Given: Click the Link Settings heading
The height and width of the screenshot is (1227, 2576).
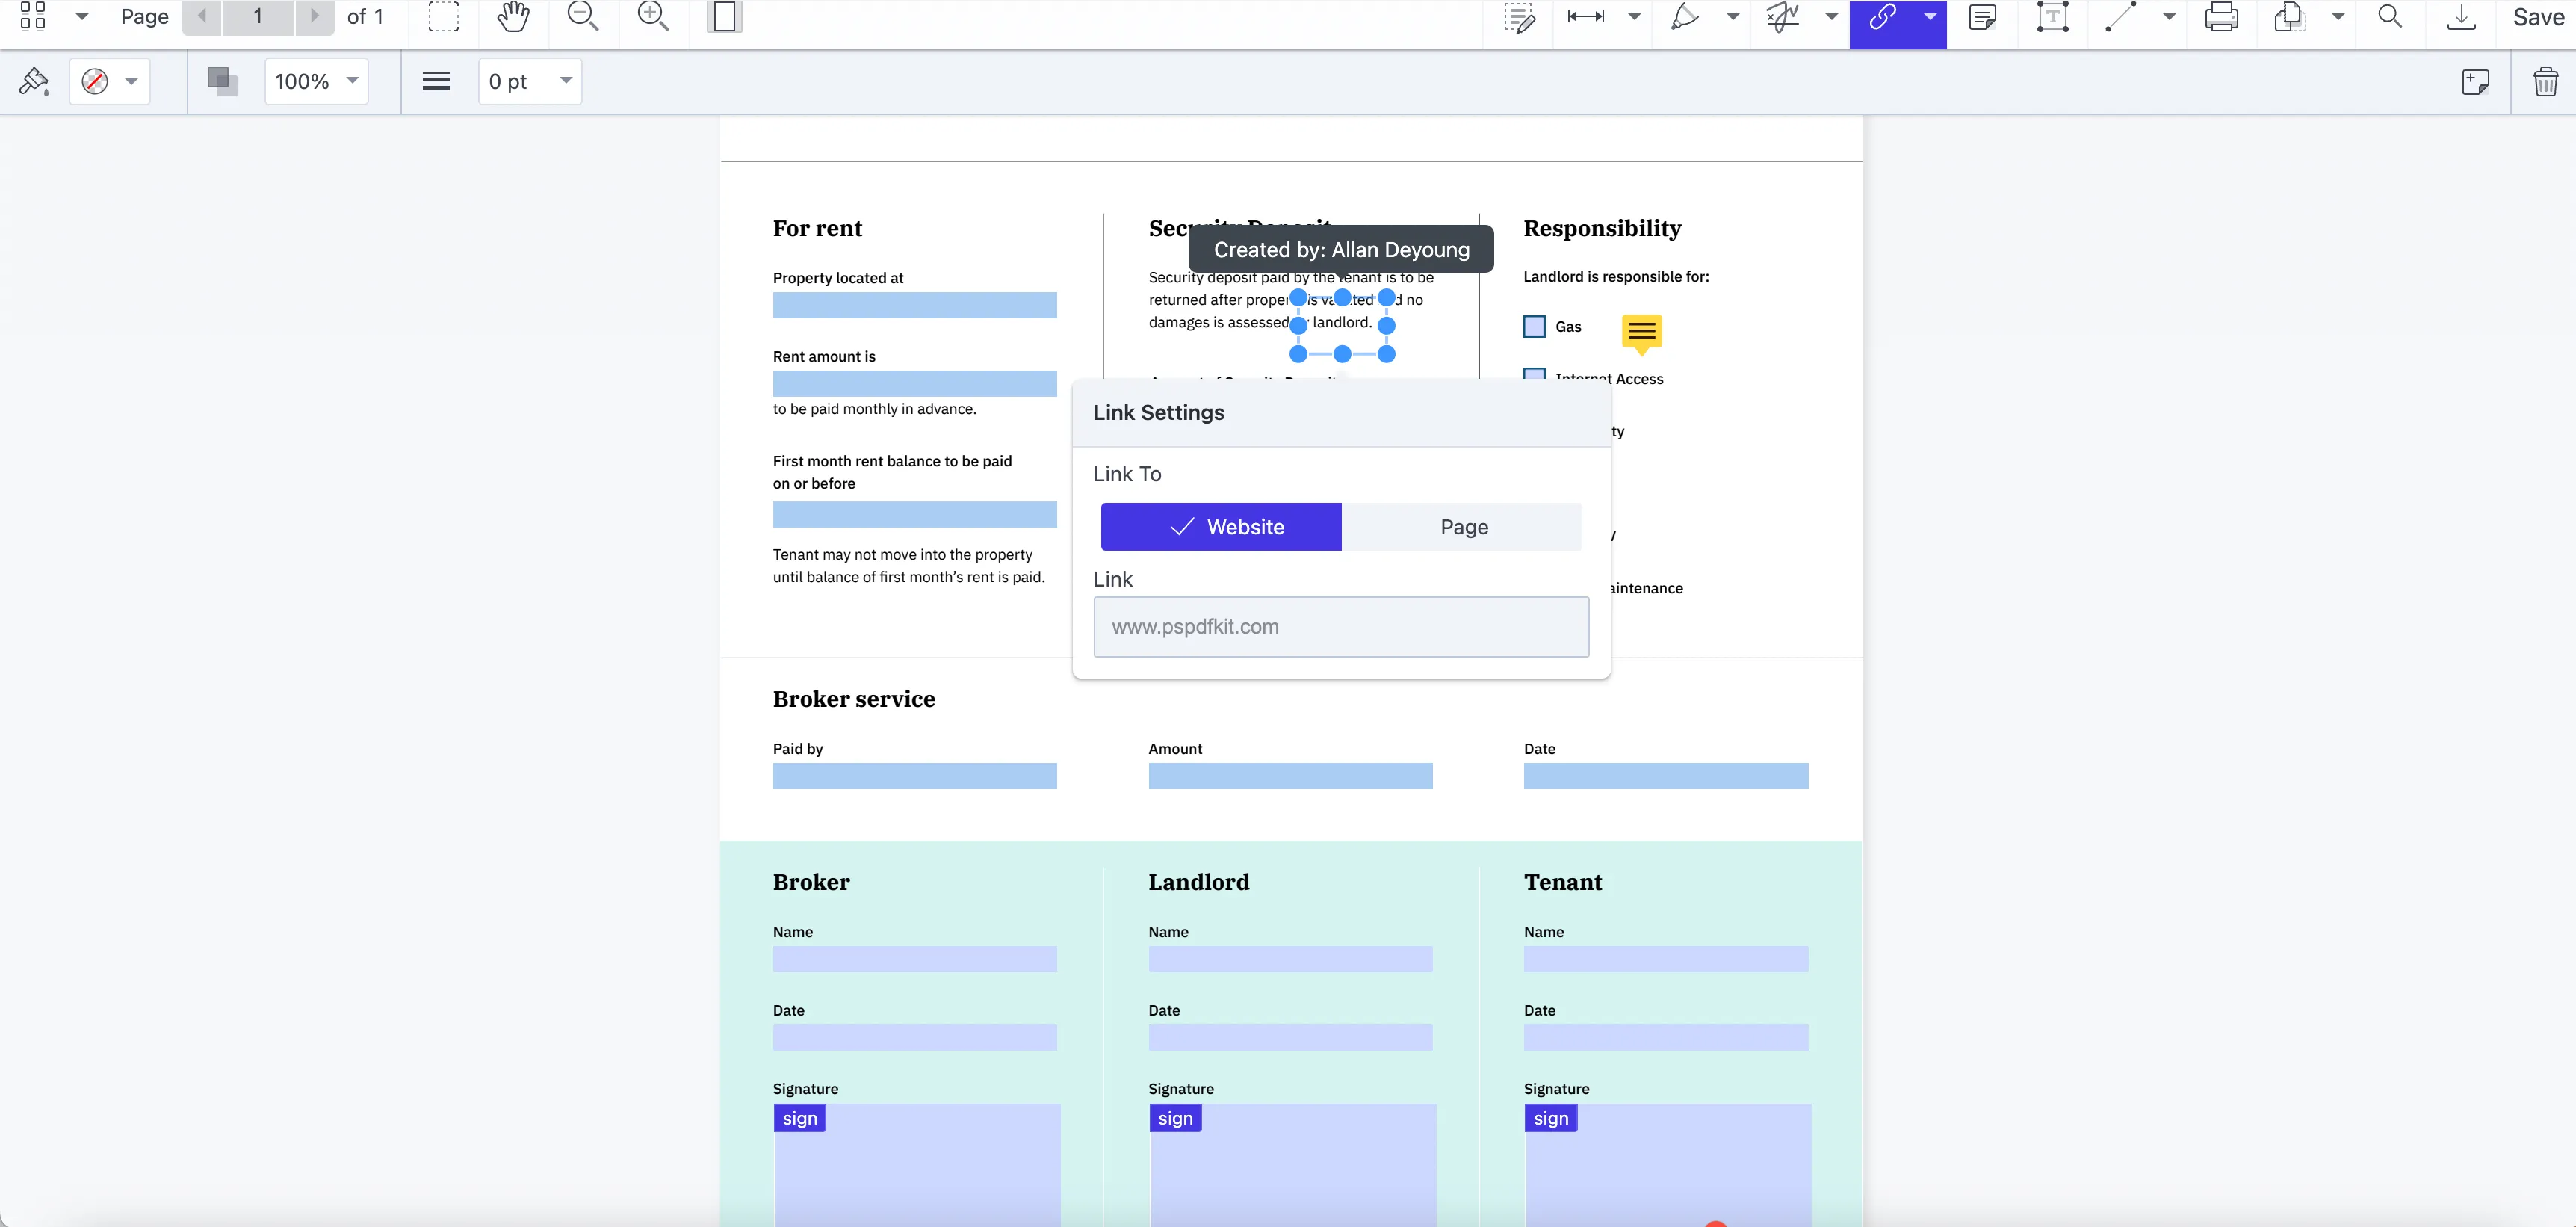Looking at the screenshot, I should [1158, 413].
